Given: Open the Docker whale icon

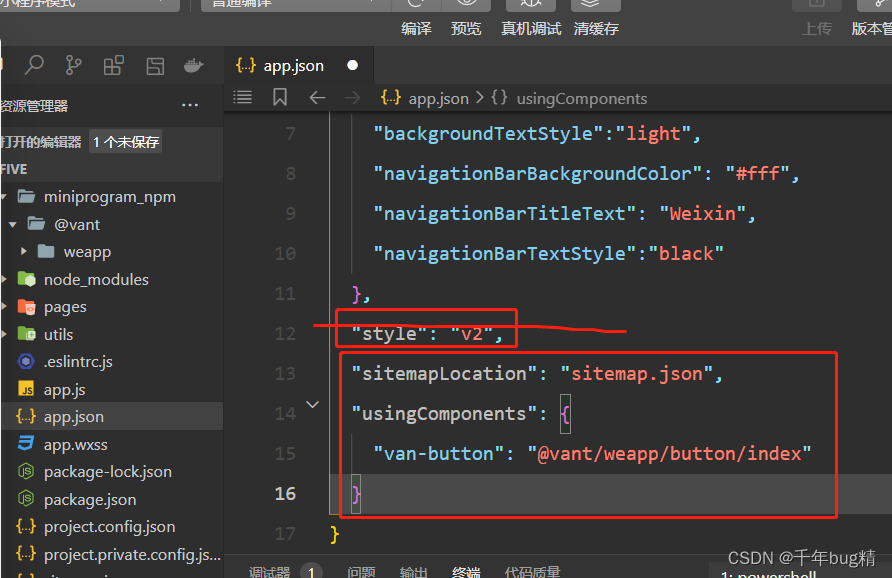Looking at the screenshot, I should 194,65.
